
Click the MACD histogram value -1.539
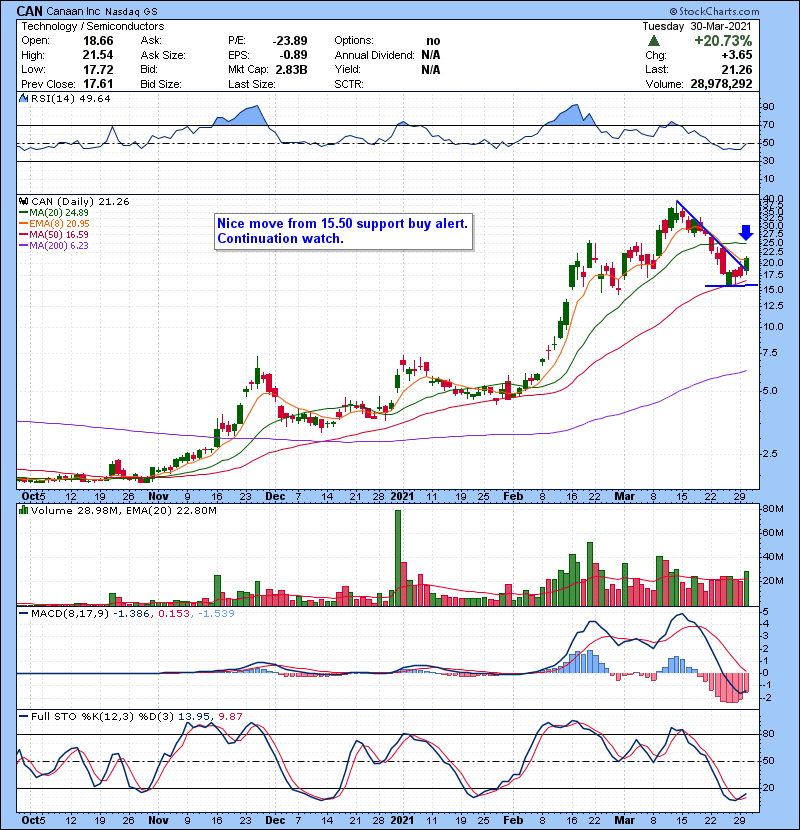click(x=216, y=613)
